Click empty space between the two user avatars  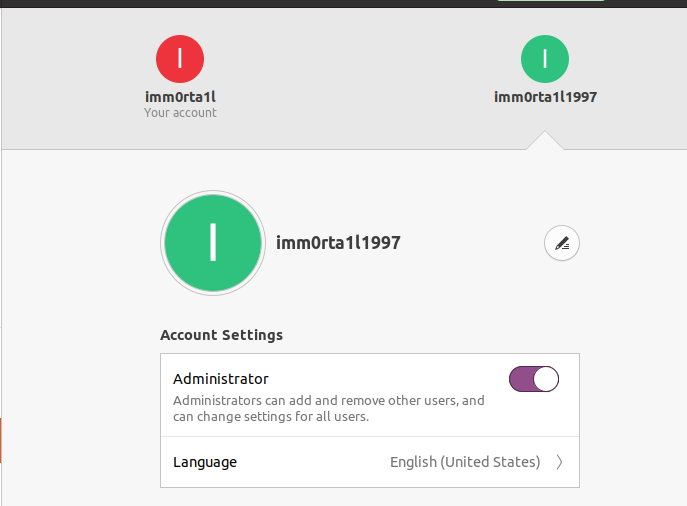click(x=362, y=75)
